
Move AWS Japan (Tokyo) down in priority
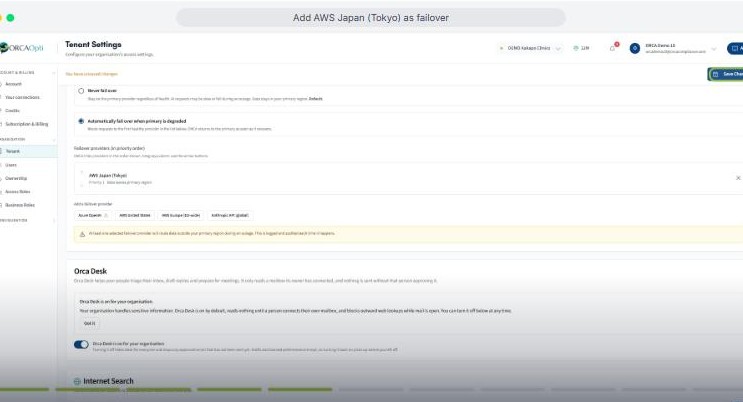[x=82, y=184]
